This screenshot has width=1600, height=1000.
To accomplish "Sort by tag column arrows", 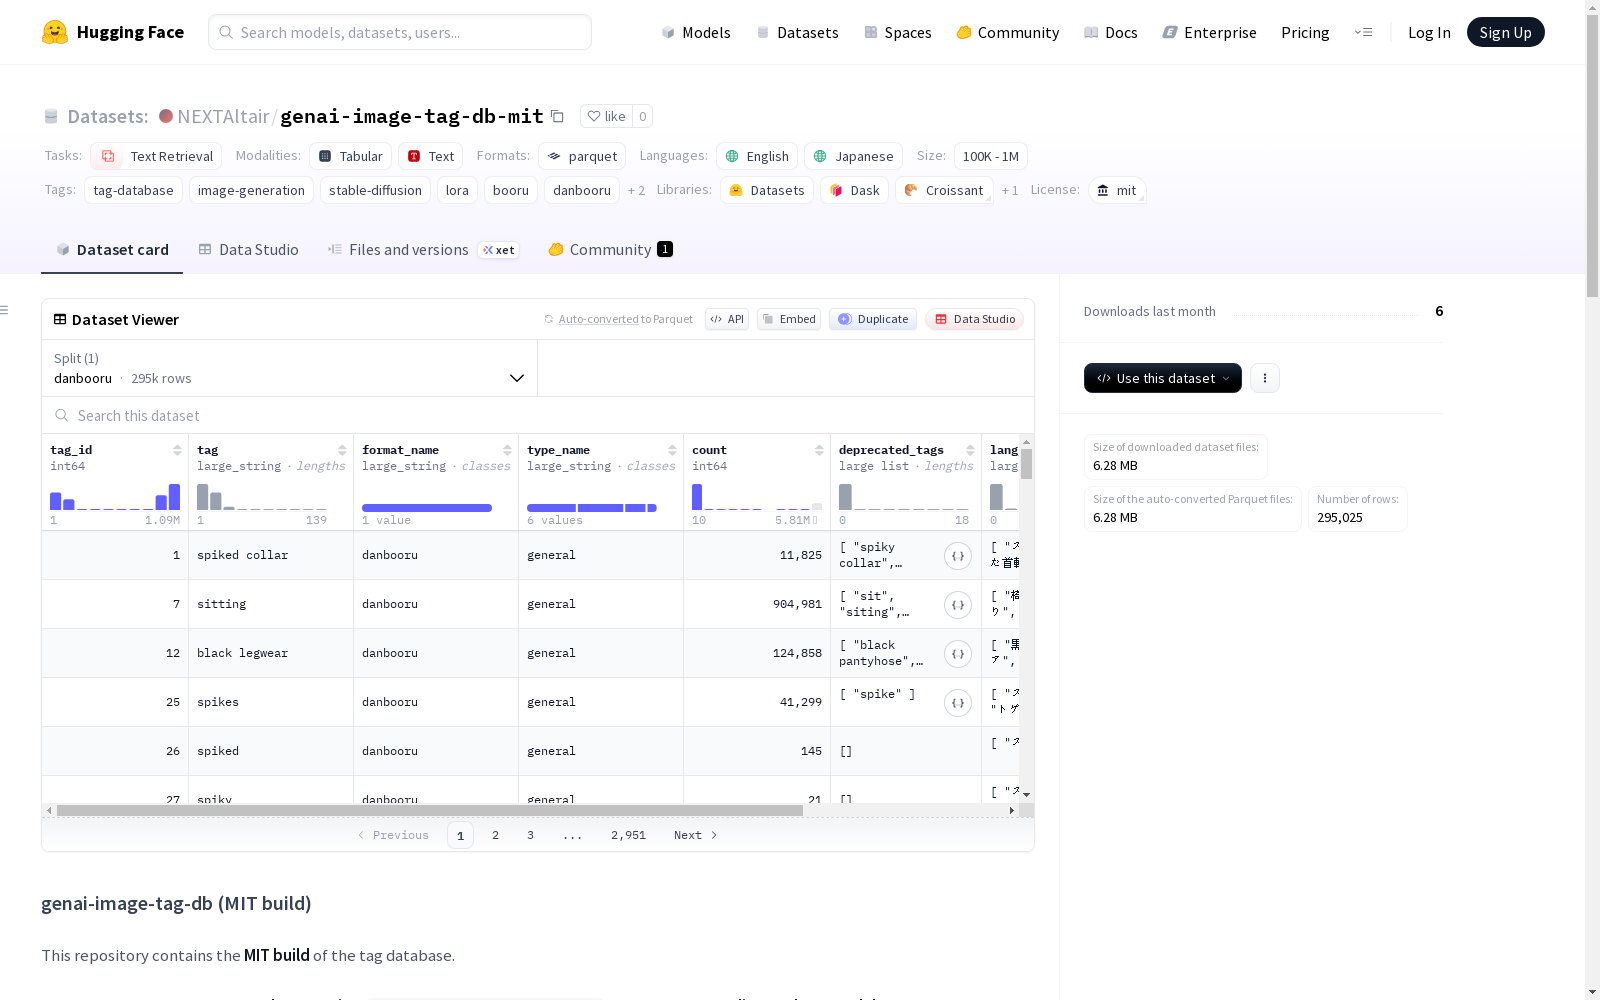I will click(342, 450).
